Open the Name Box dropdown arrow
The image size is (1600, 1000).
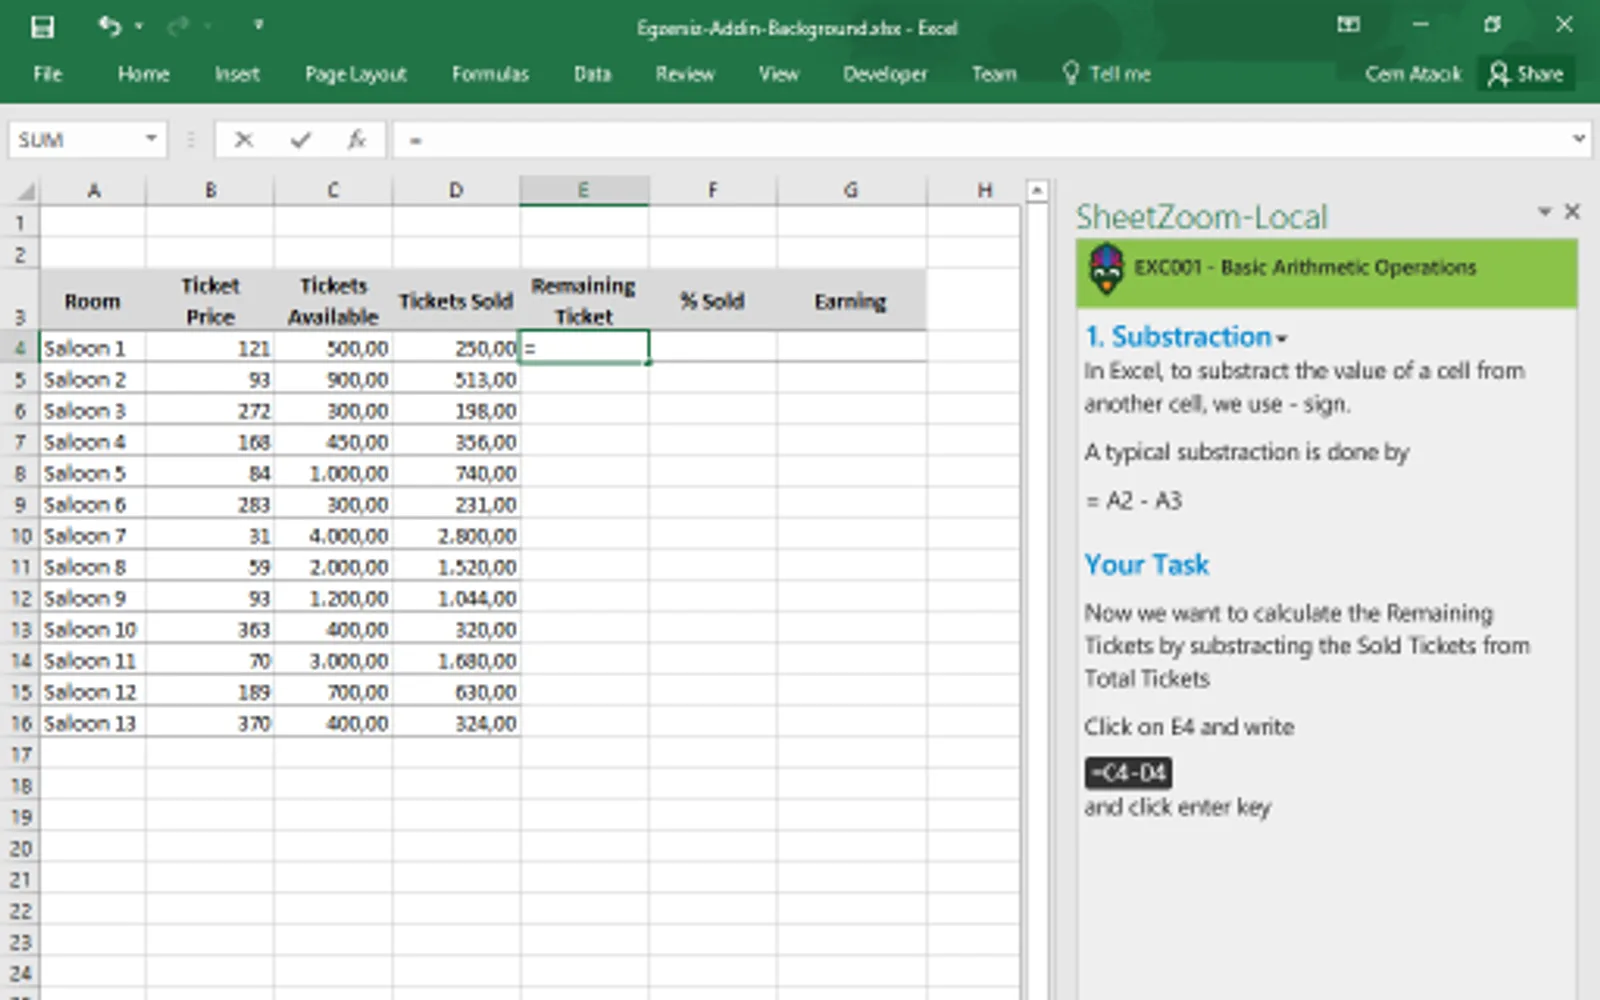[151, 139]
